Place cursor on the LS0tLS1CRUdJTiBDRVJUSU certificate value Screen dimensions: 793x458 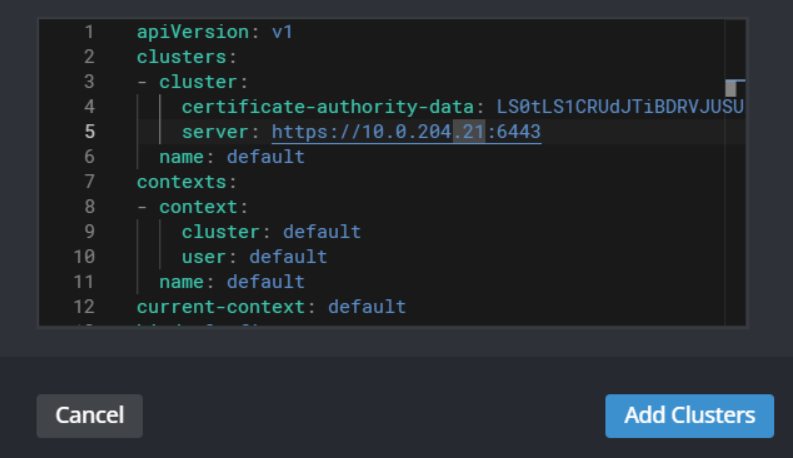[x=620, y=107]
